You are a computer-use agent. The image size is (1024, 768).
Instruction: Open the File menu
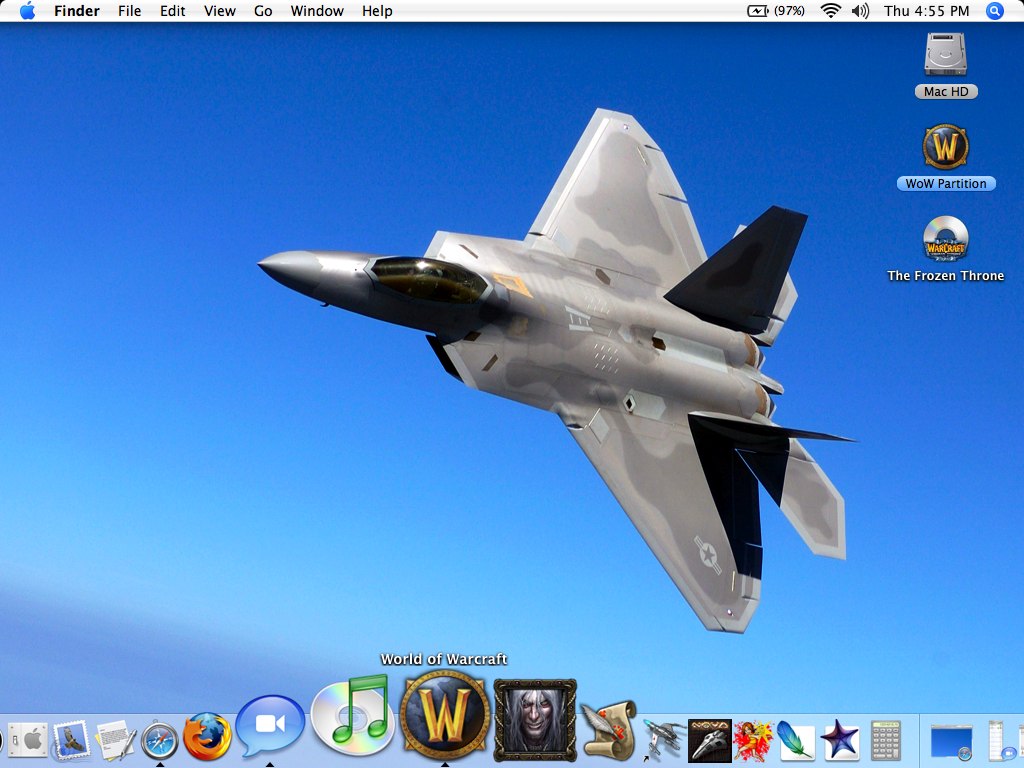coord(129,11)
